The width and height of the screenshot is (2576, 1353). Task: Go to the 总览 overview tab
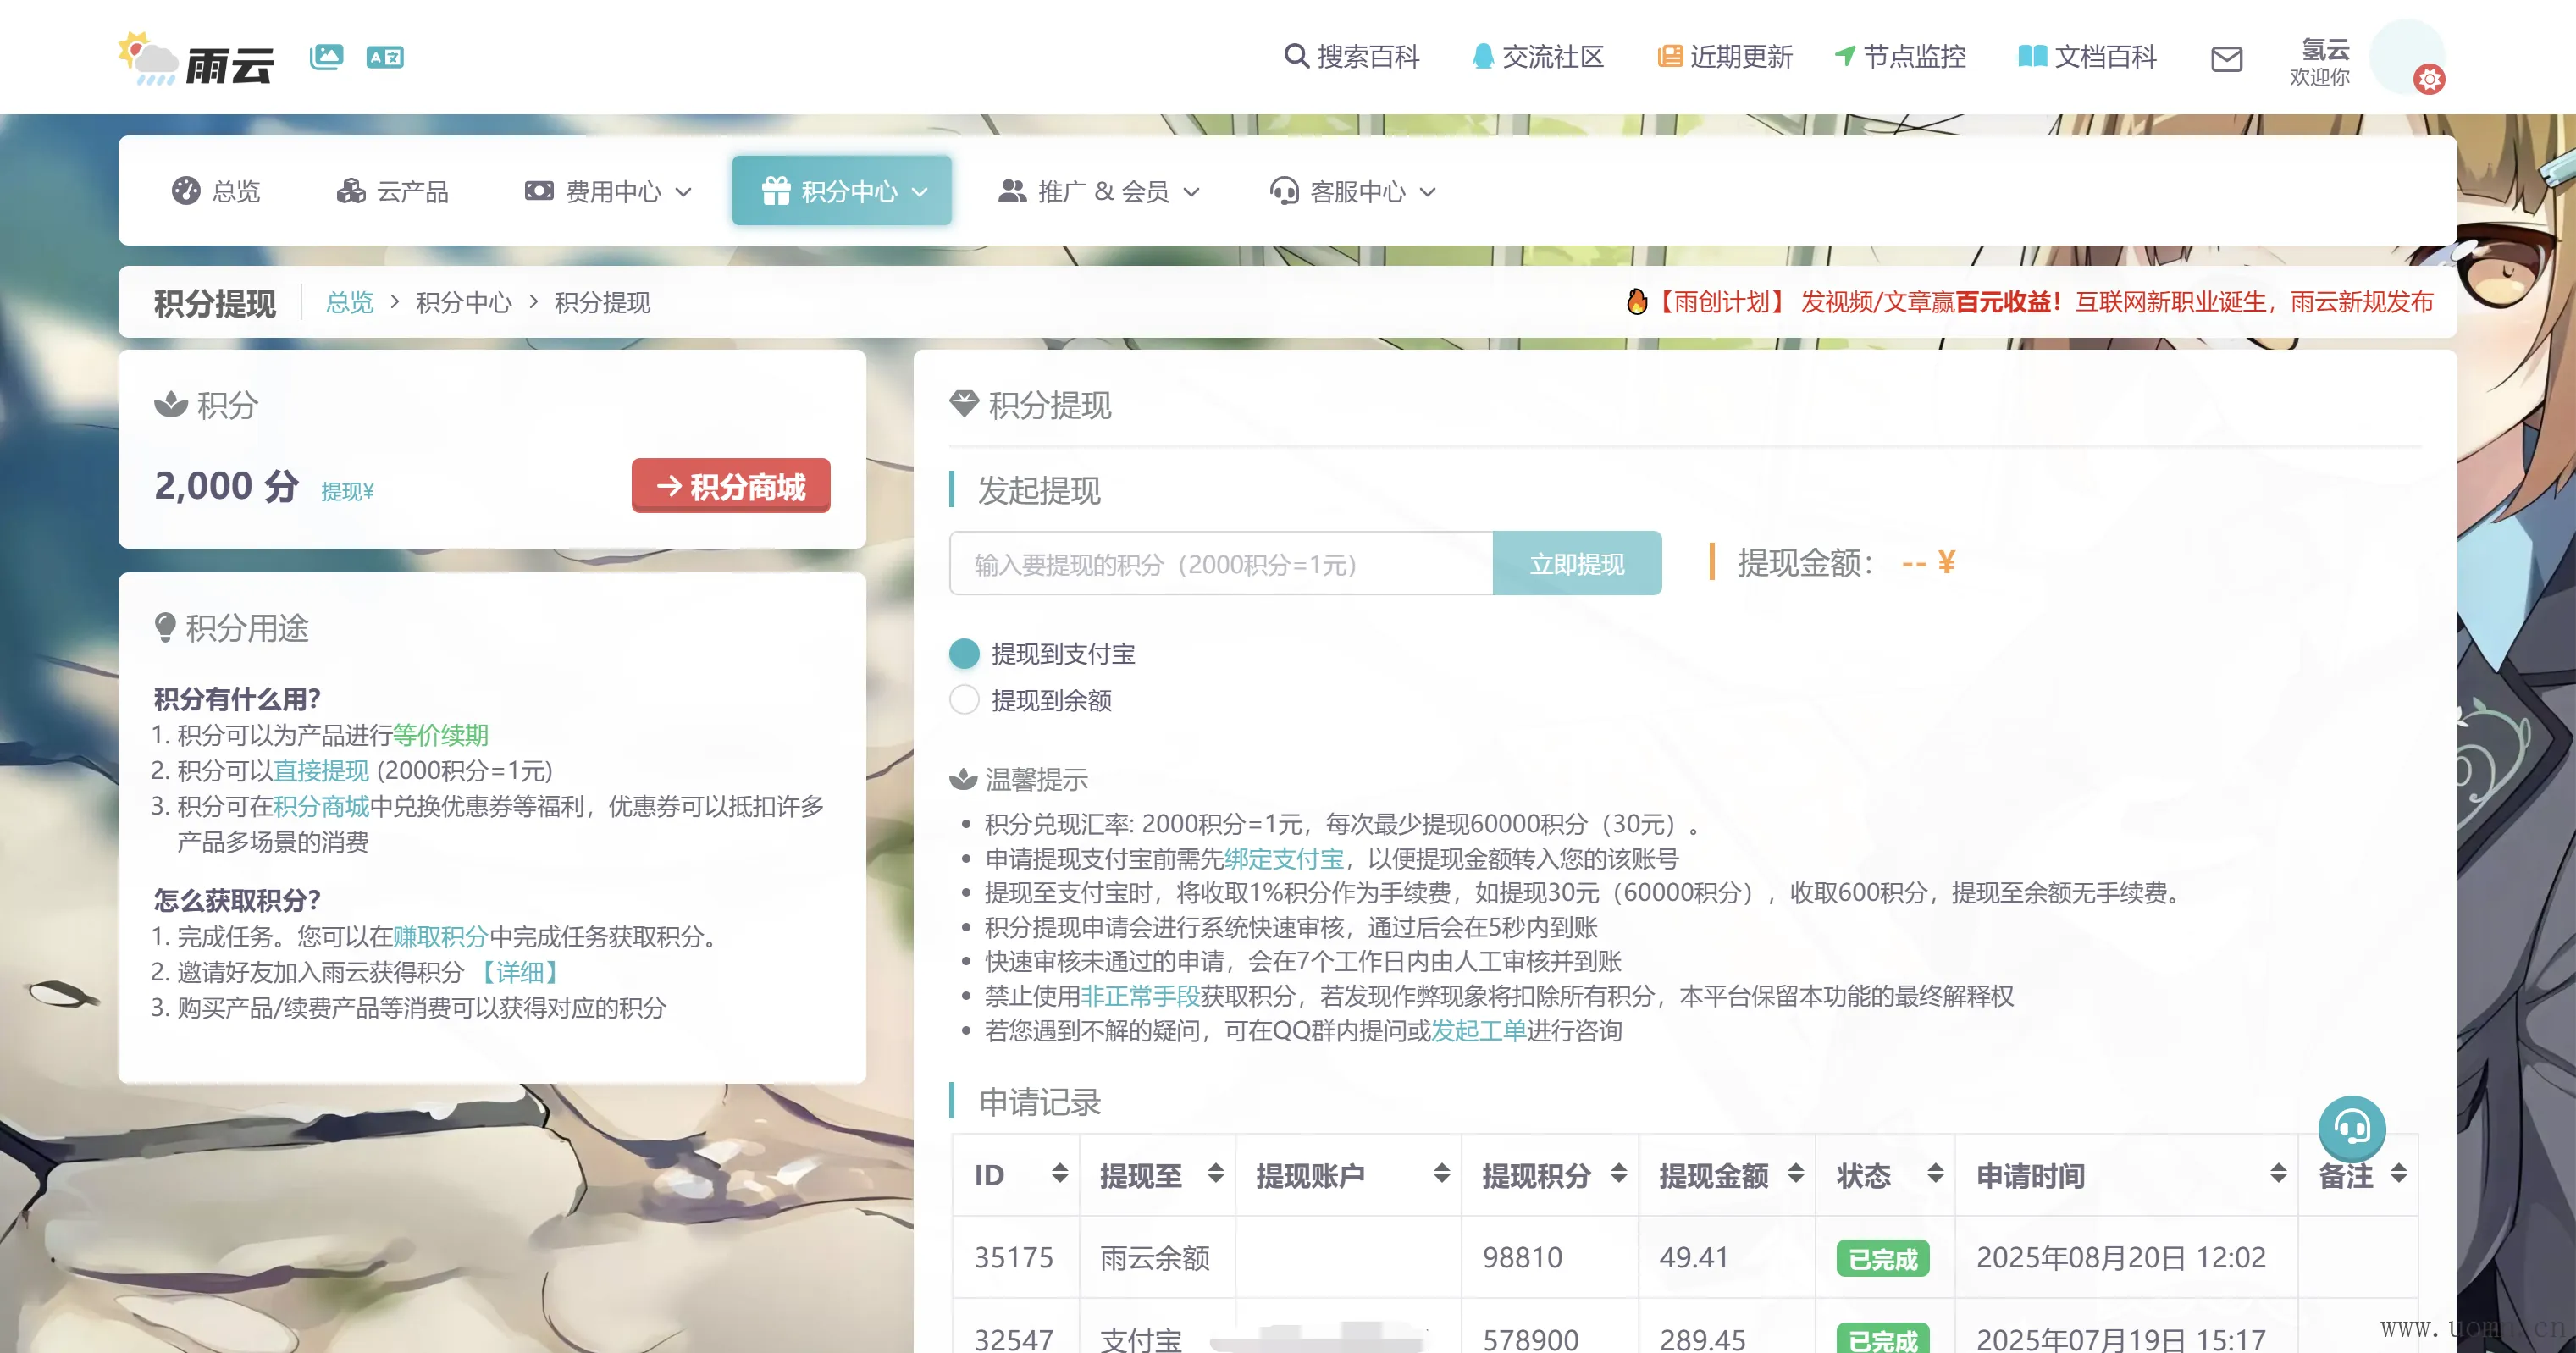click(216, 191)
